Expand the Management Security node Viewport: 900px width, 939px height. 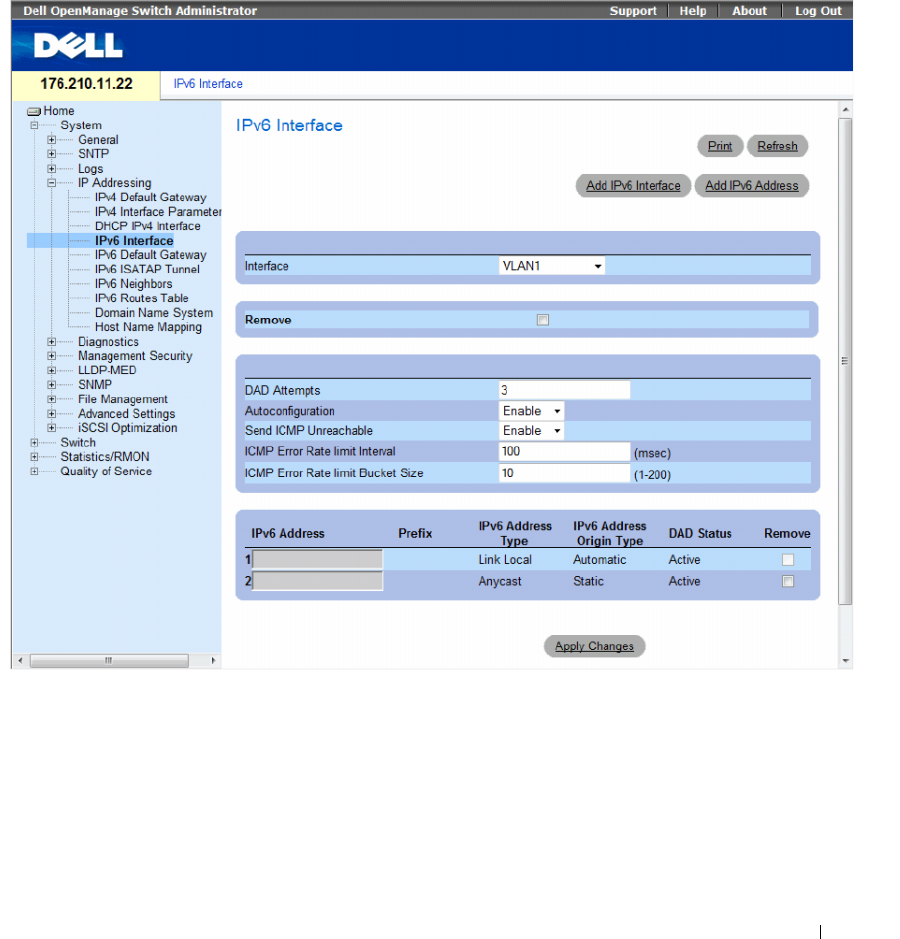pos(51,356)
